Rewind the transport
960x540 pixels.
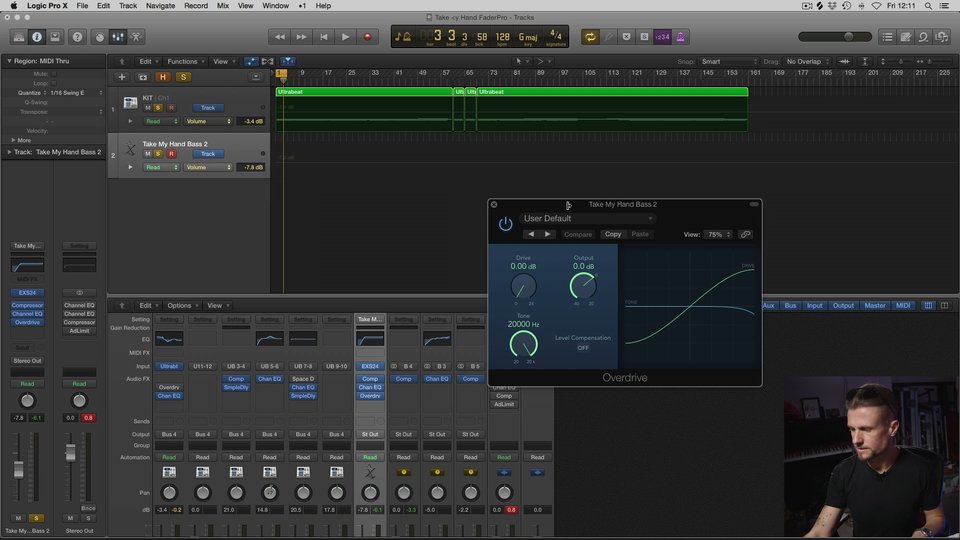pos(280,37)
